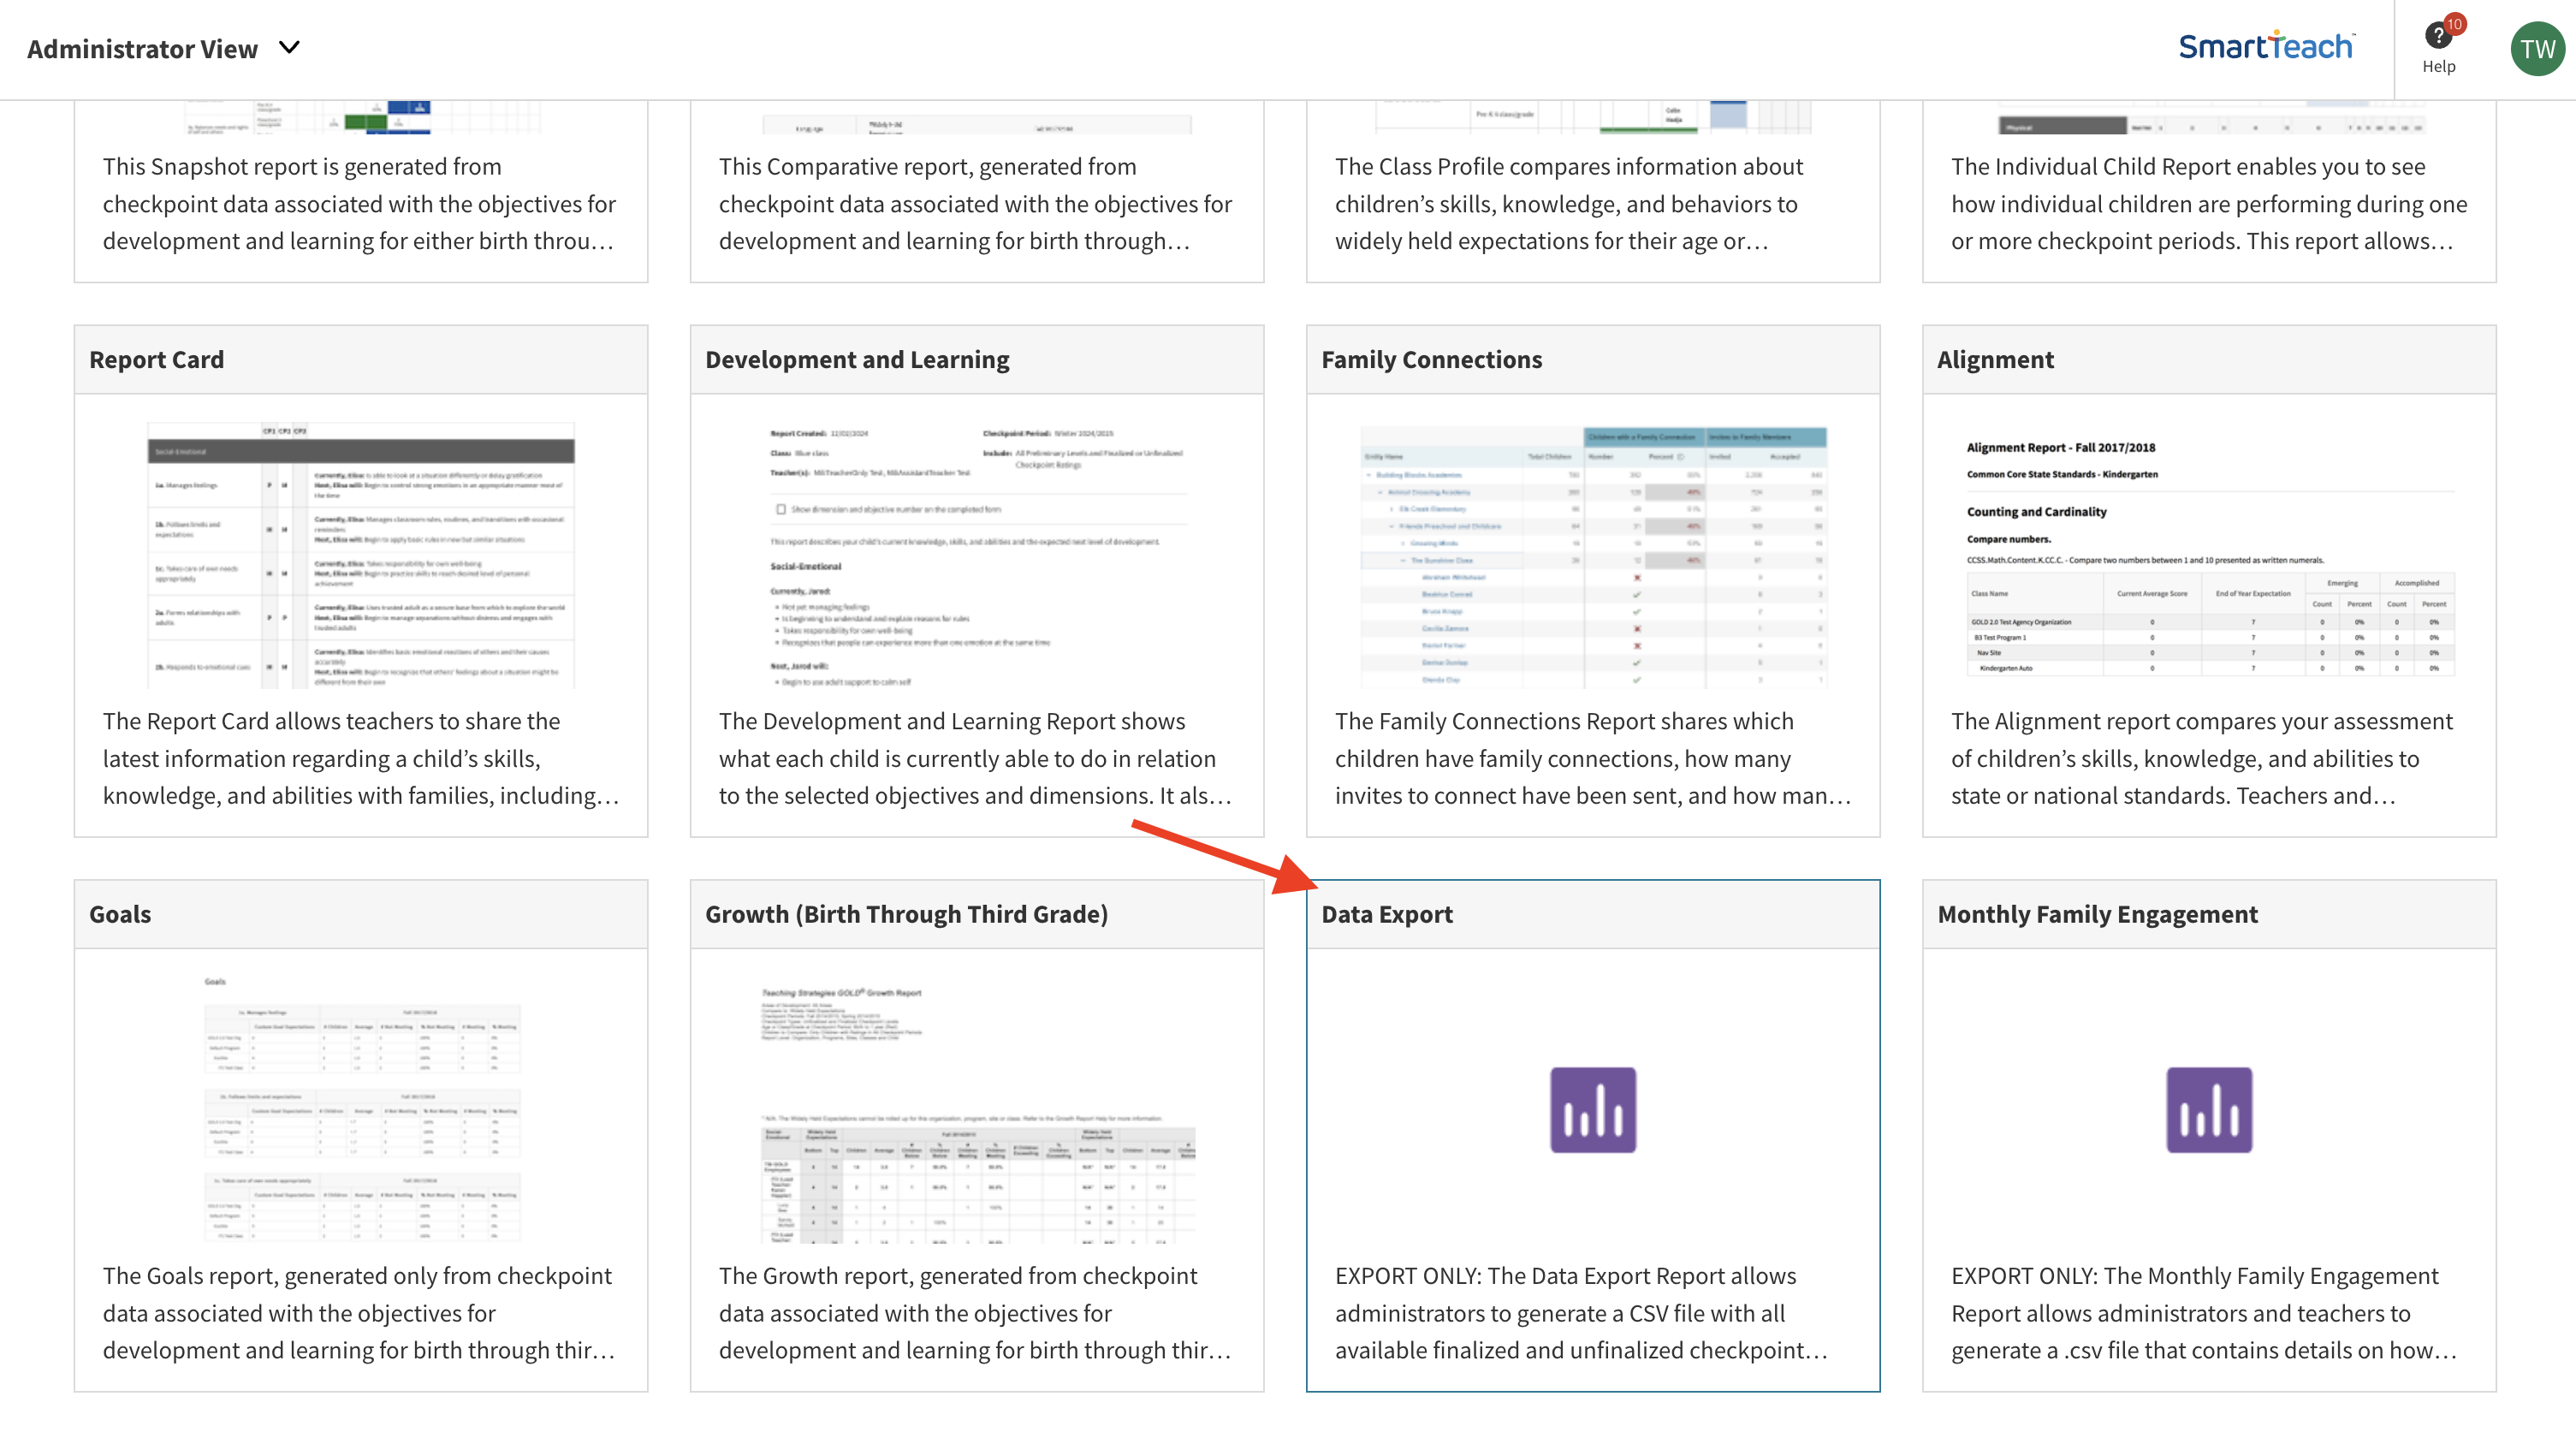The image size is (2576, 1438).
Task: Open the Administrator View dropdown
Action: pyautogui.click(x=163, y=48)
